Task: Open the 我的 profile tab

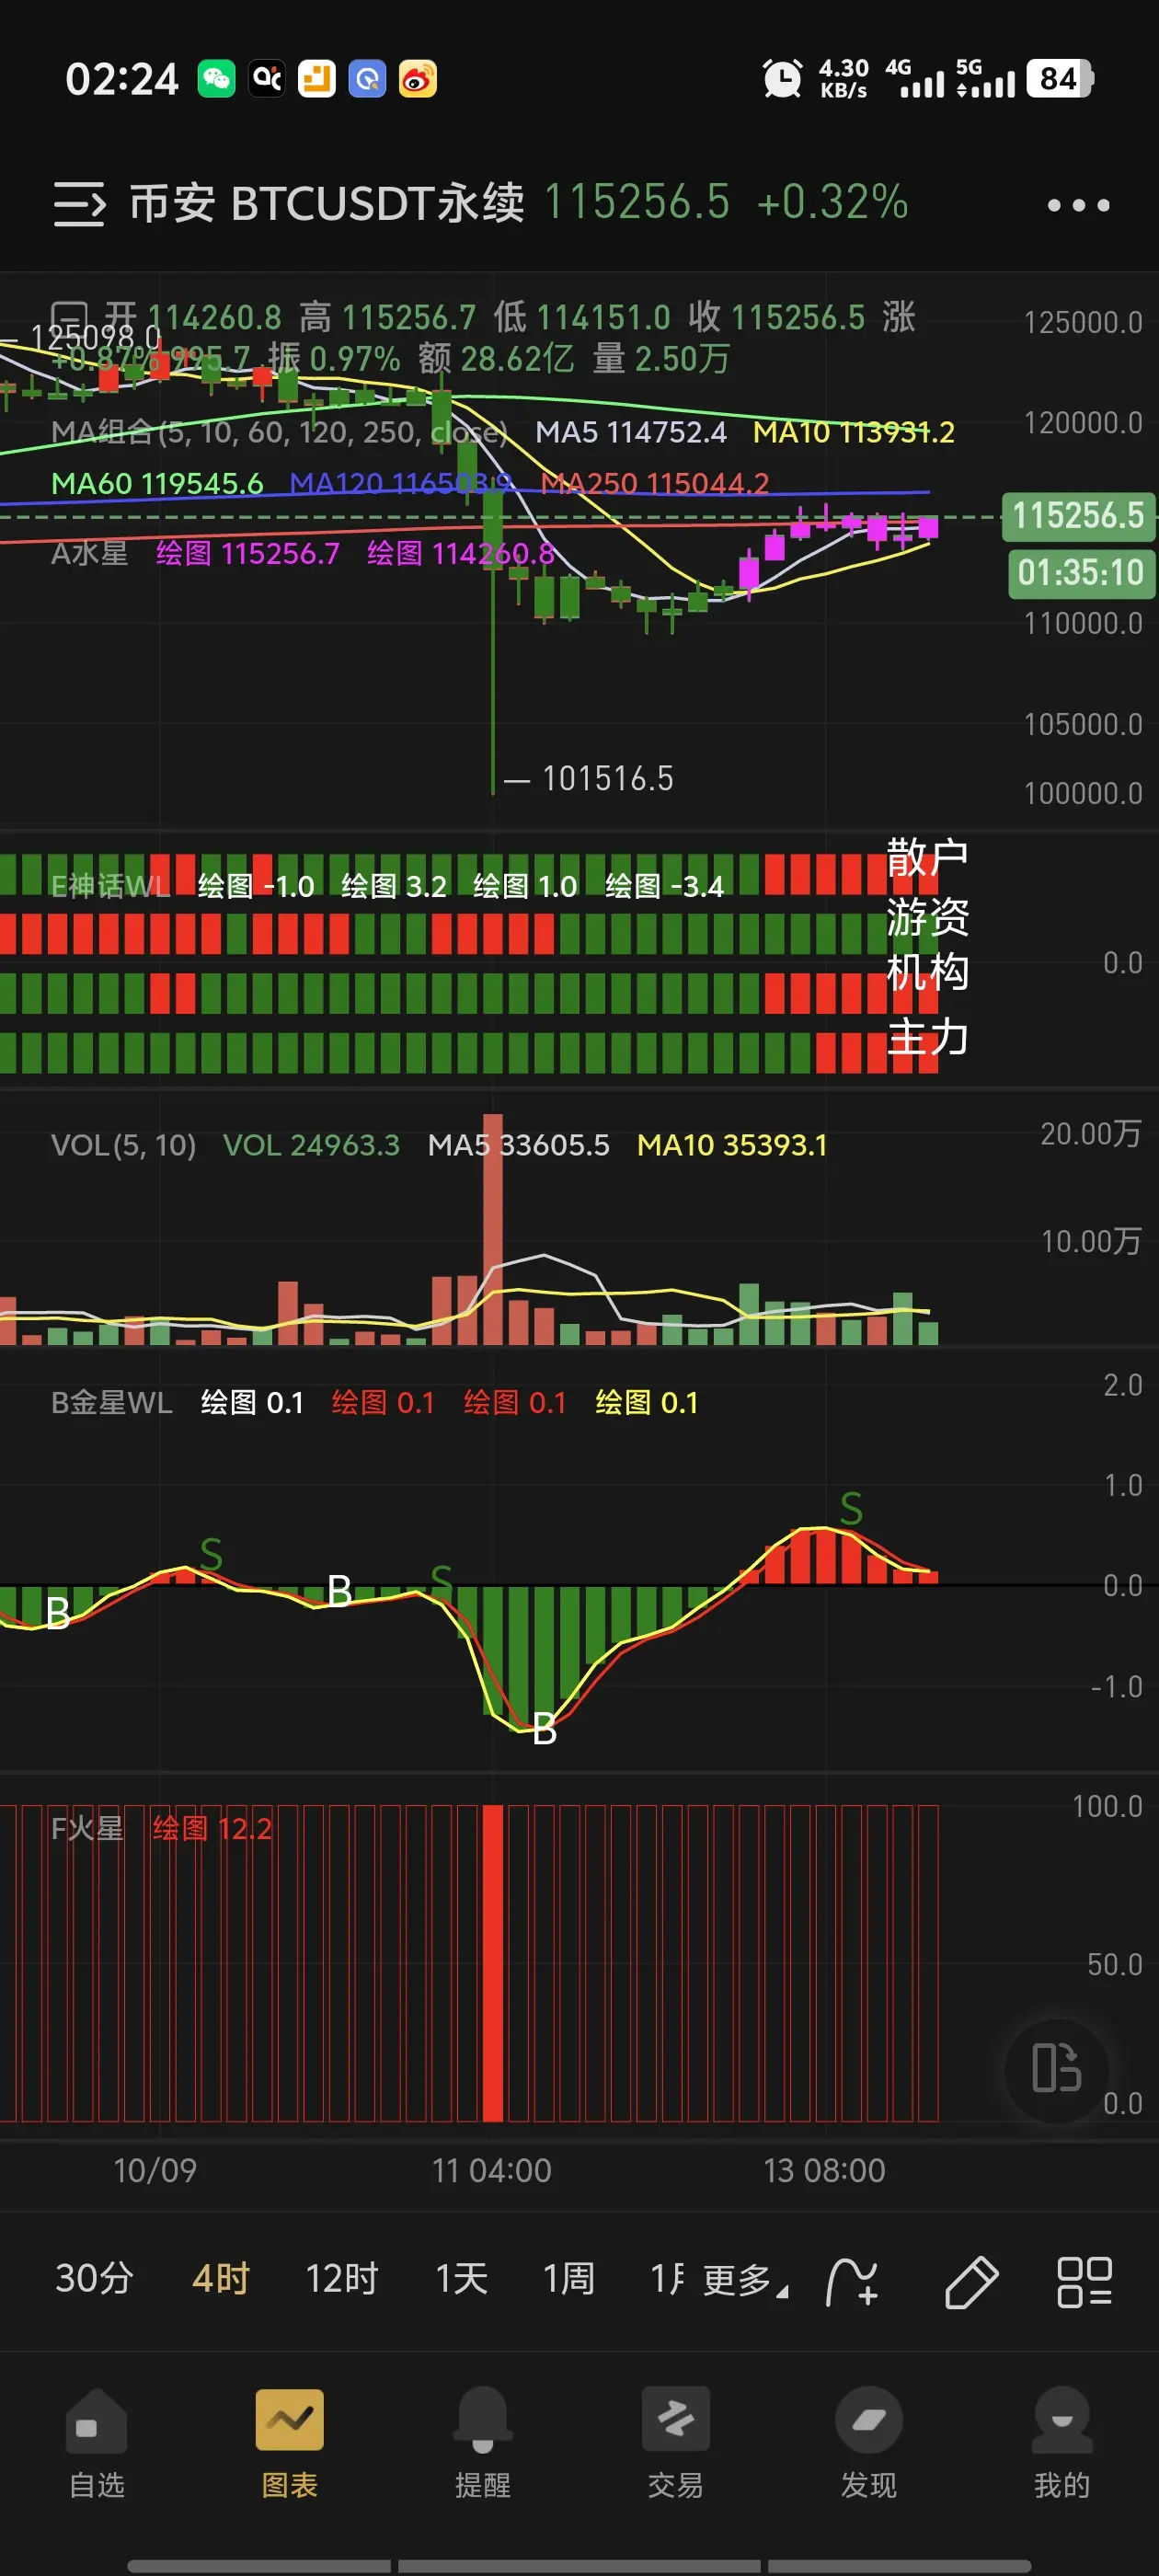Action: pos(1062,2443)
